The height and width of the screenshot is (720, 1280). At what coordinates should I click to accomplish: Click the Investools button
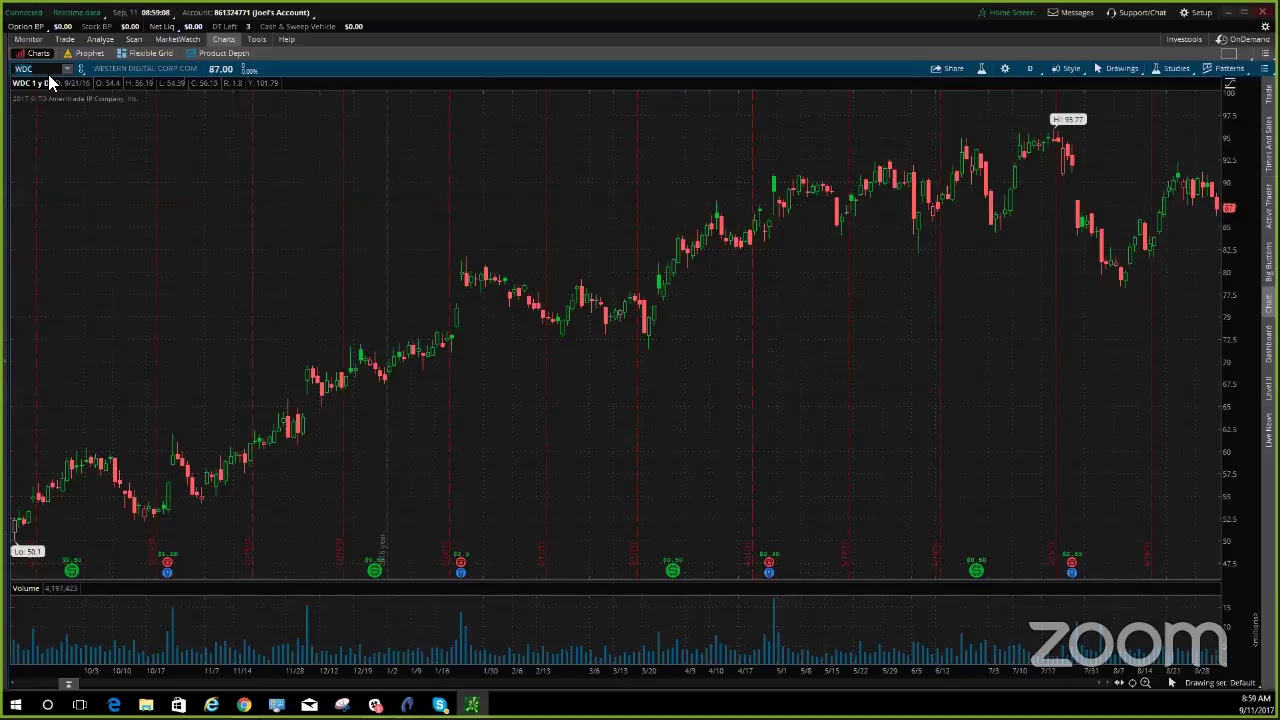1184,40
